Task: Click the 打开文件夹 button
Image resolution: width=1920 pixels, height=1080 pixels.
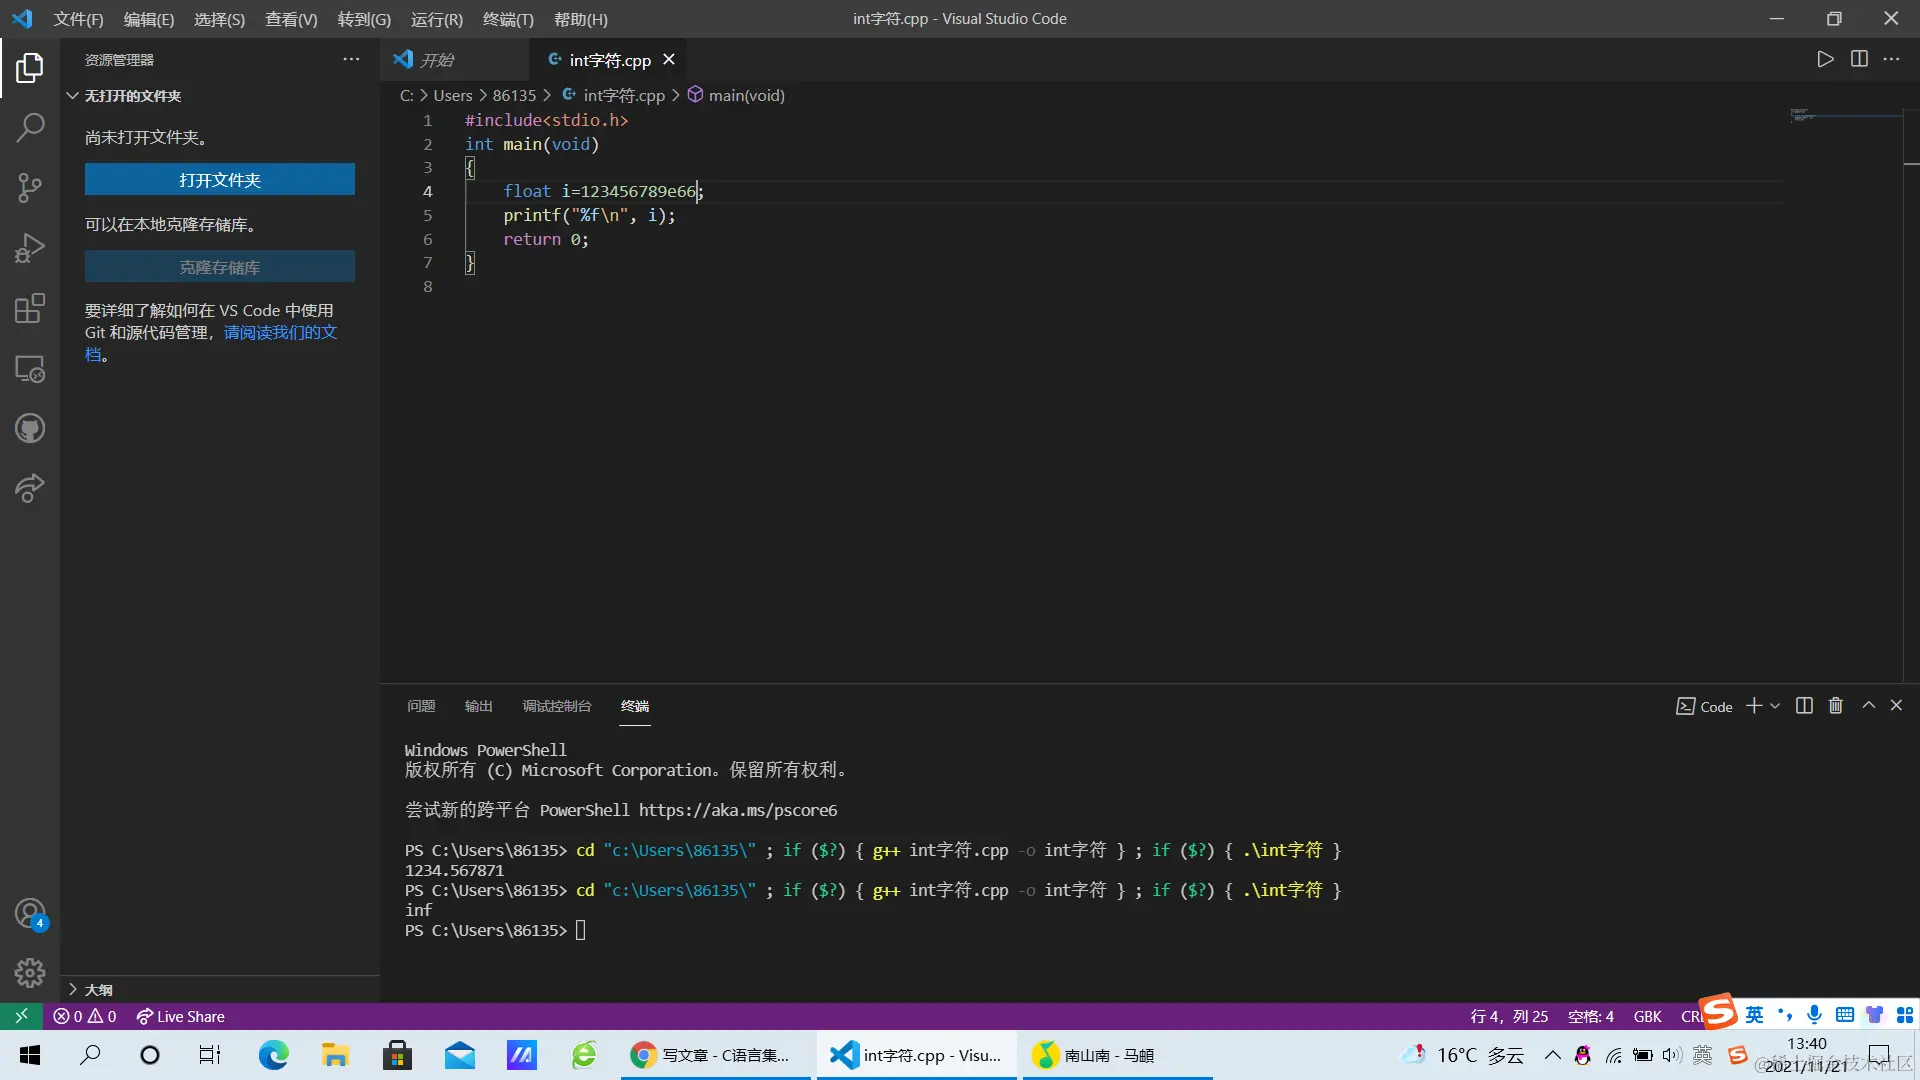Action: tap(219, 180)
